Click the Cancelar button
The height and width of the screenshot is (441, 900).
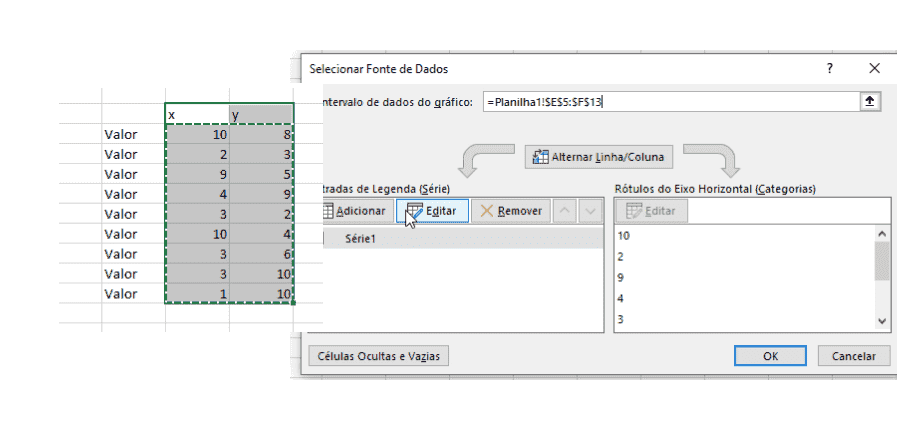pyautogui.click(x=854, y=356)
